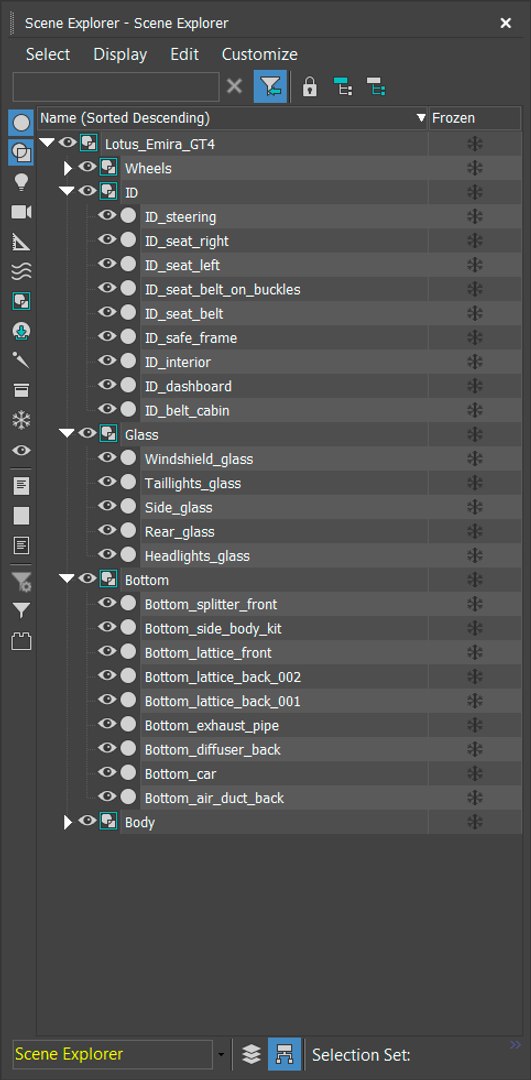Image resolution: width=531 pixels, height=1080 pixels.
Task: Select the Headlights_glass object
Action: 197,556
